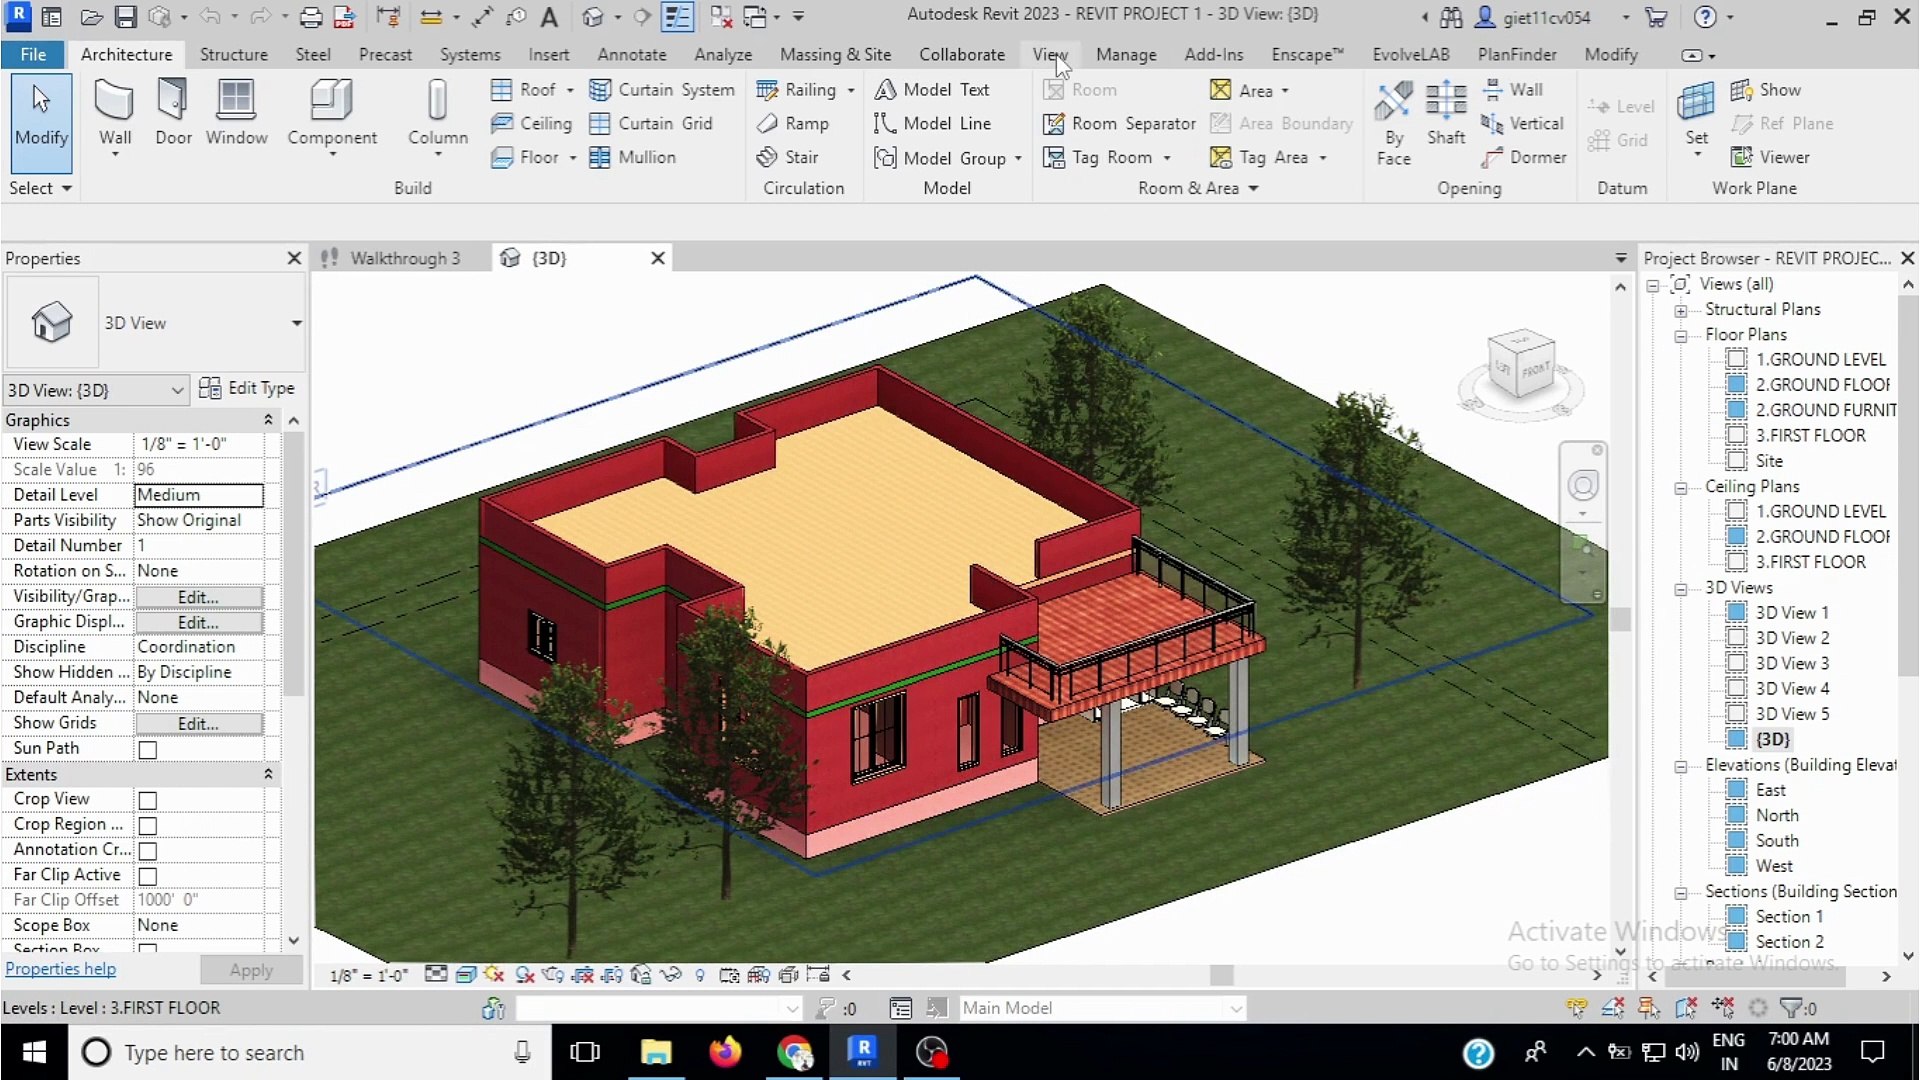This screenshot has height=1080, width=1920.
Task: Enable the Sun Path checkbox
Action: (x=148, y=749)
